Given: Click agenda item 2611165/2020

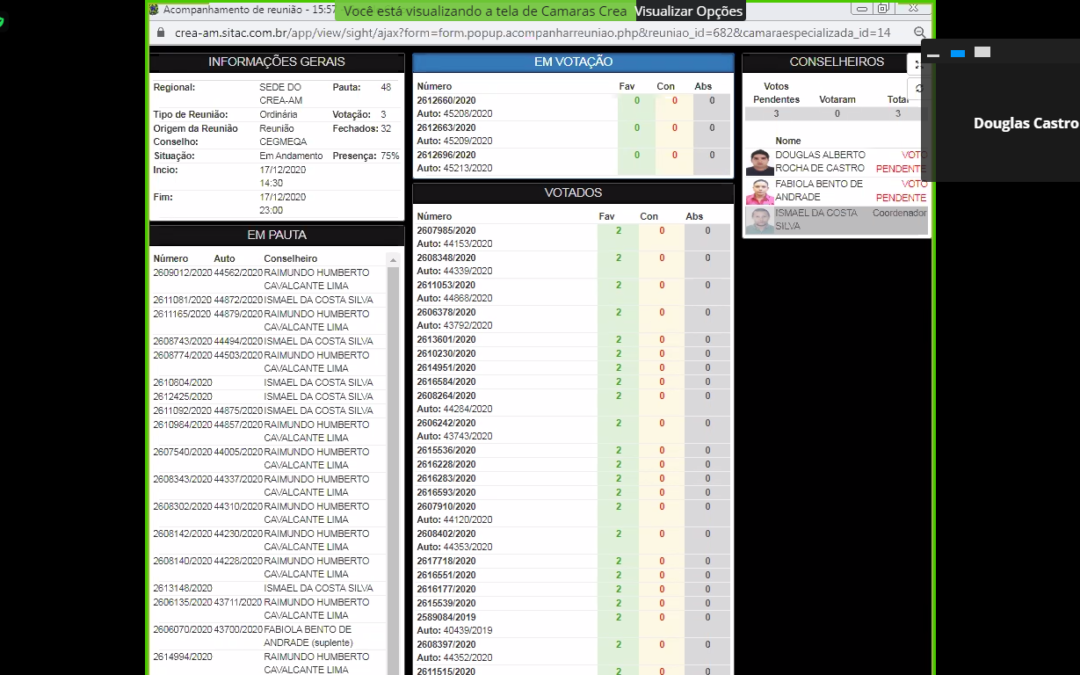Looking at the screenshot, I should 183,314.
